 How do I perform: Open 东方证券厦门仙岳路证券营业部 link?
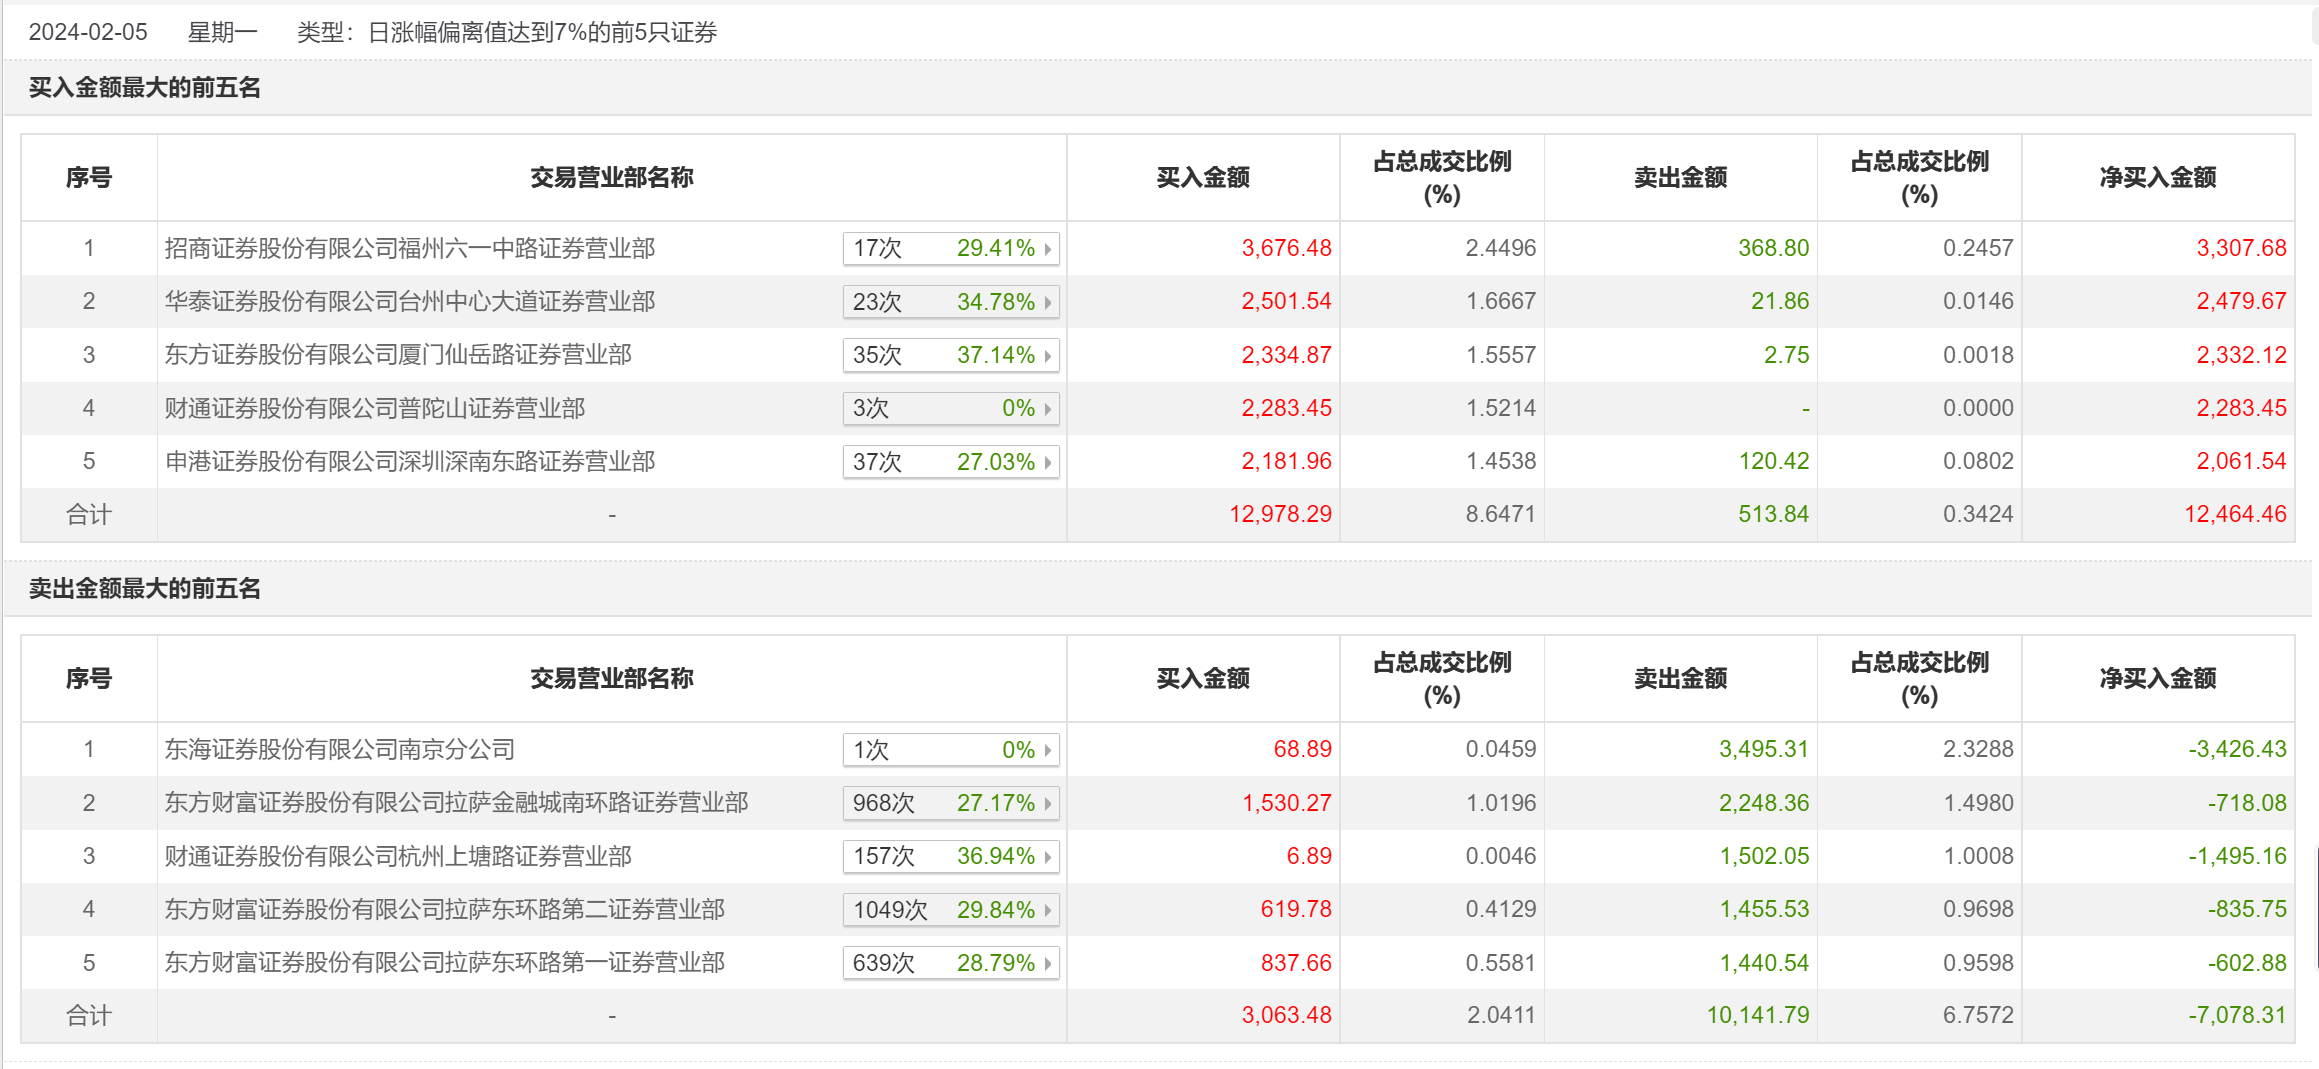coord(398,355)
